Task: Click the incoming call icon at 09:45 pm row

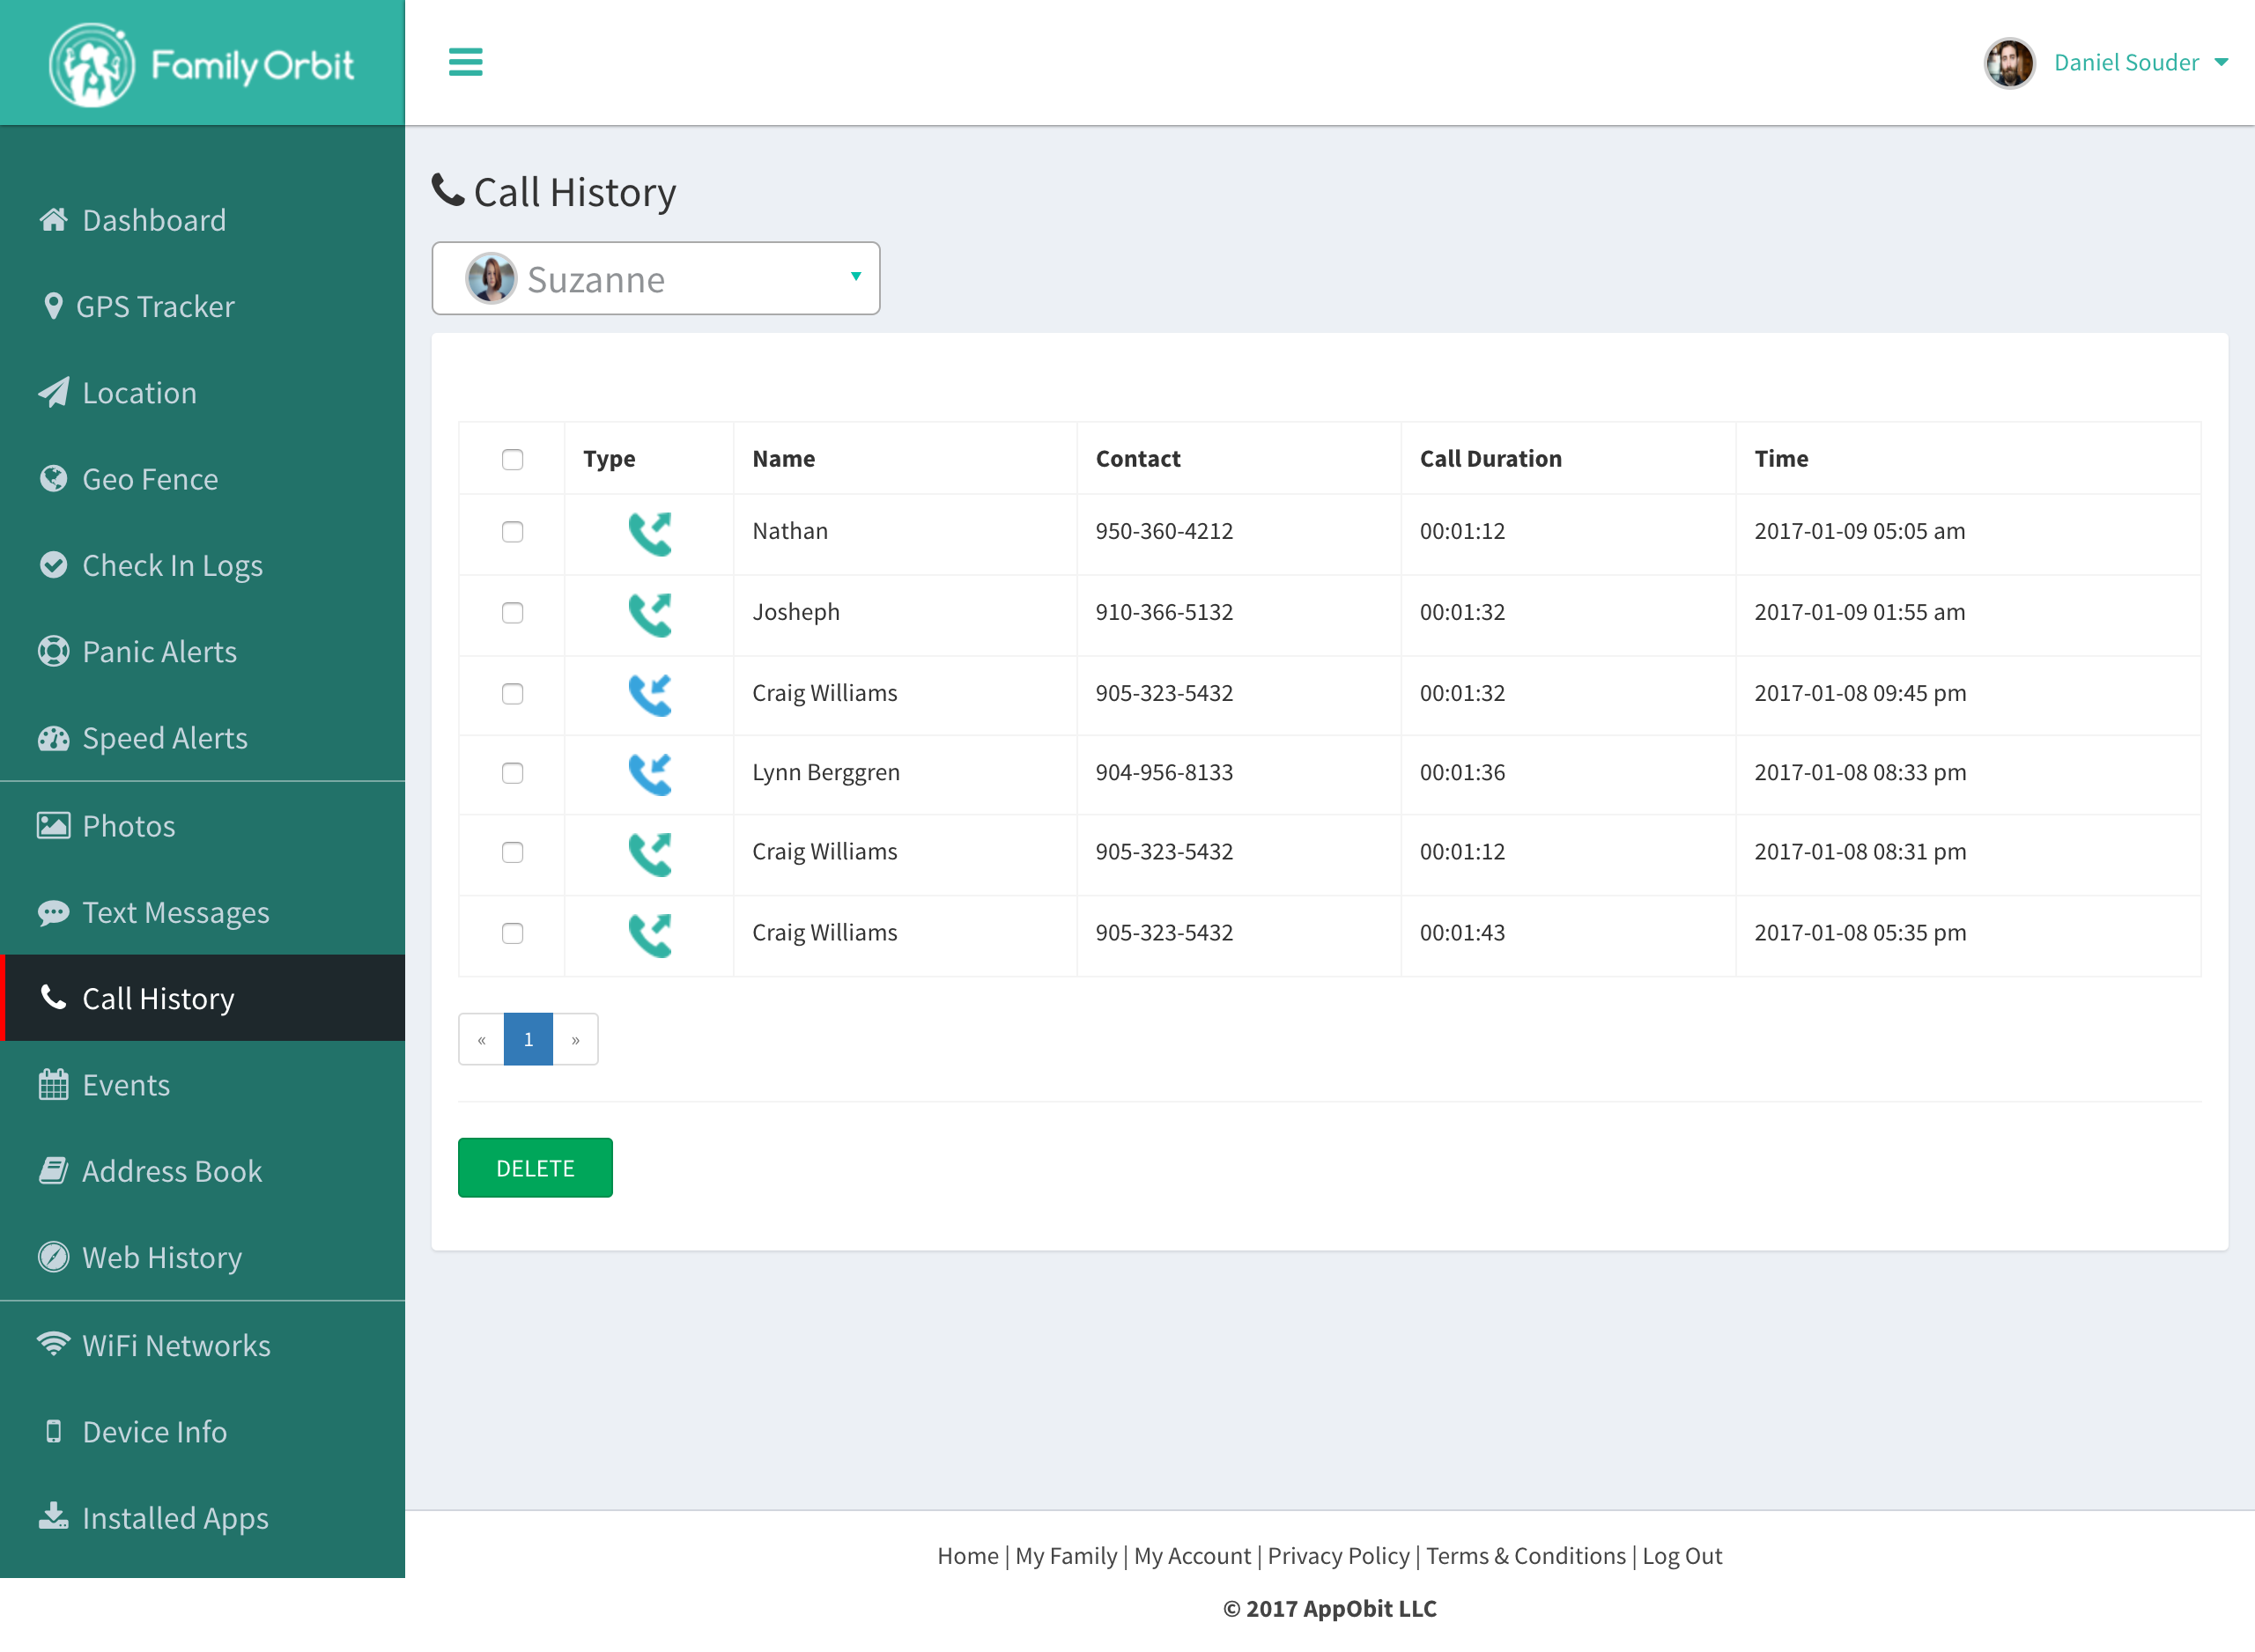Action: pyautogui.click(x=650, y=695)
